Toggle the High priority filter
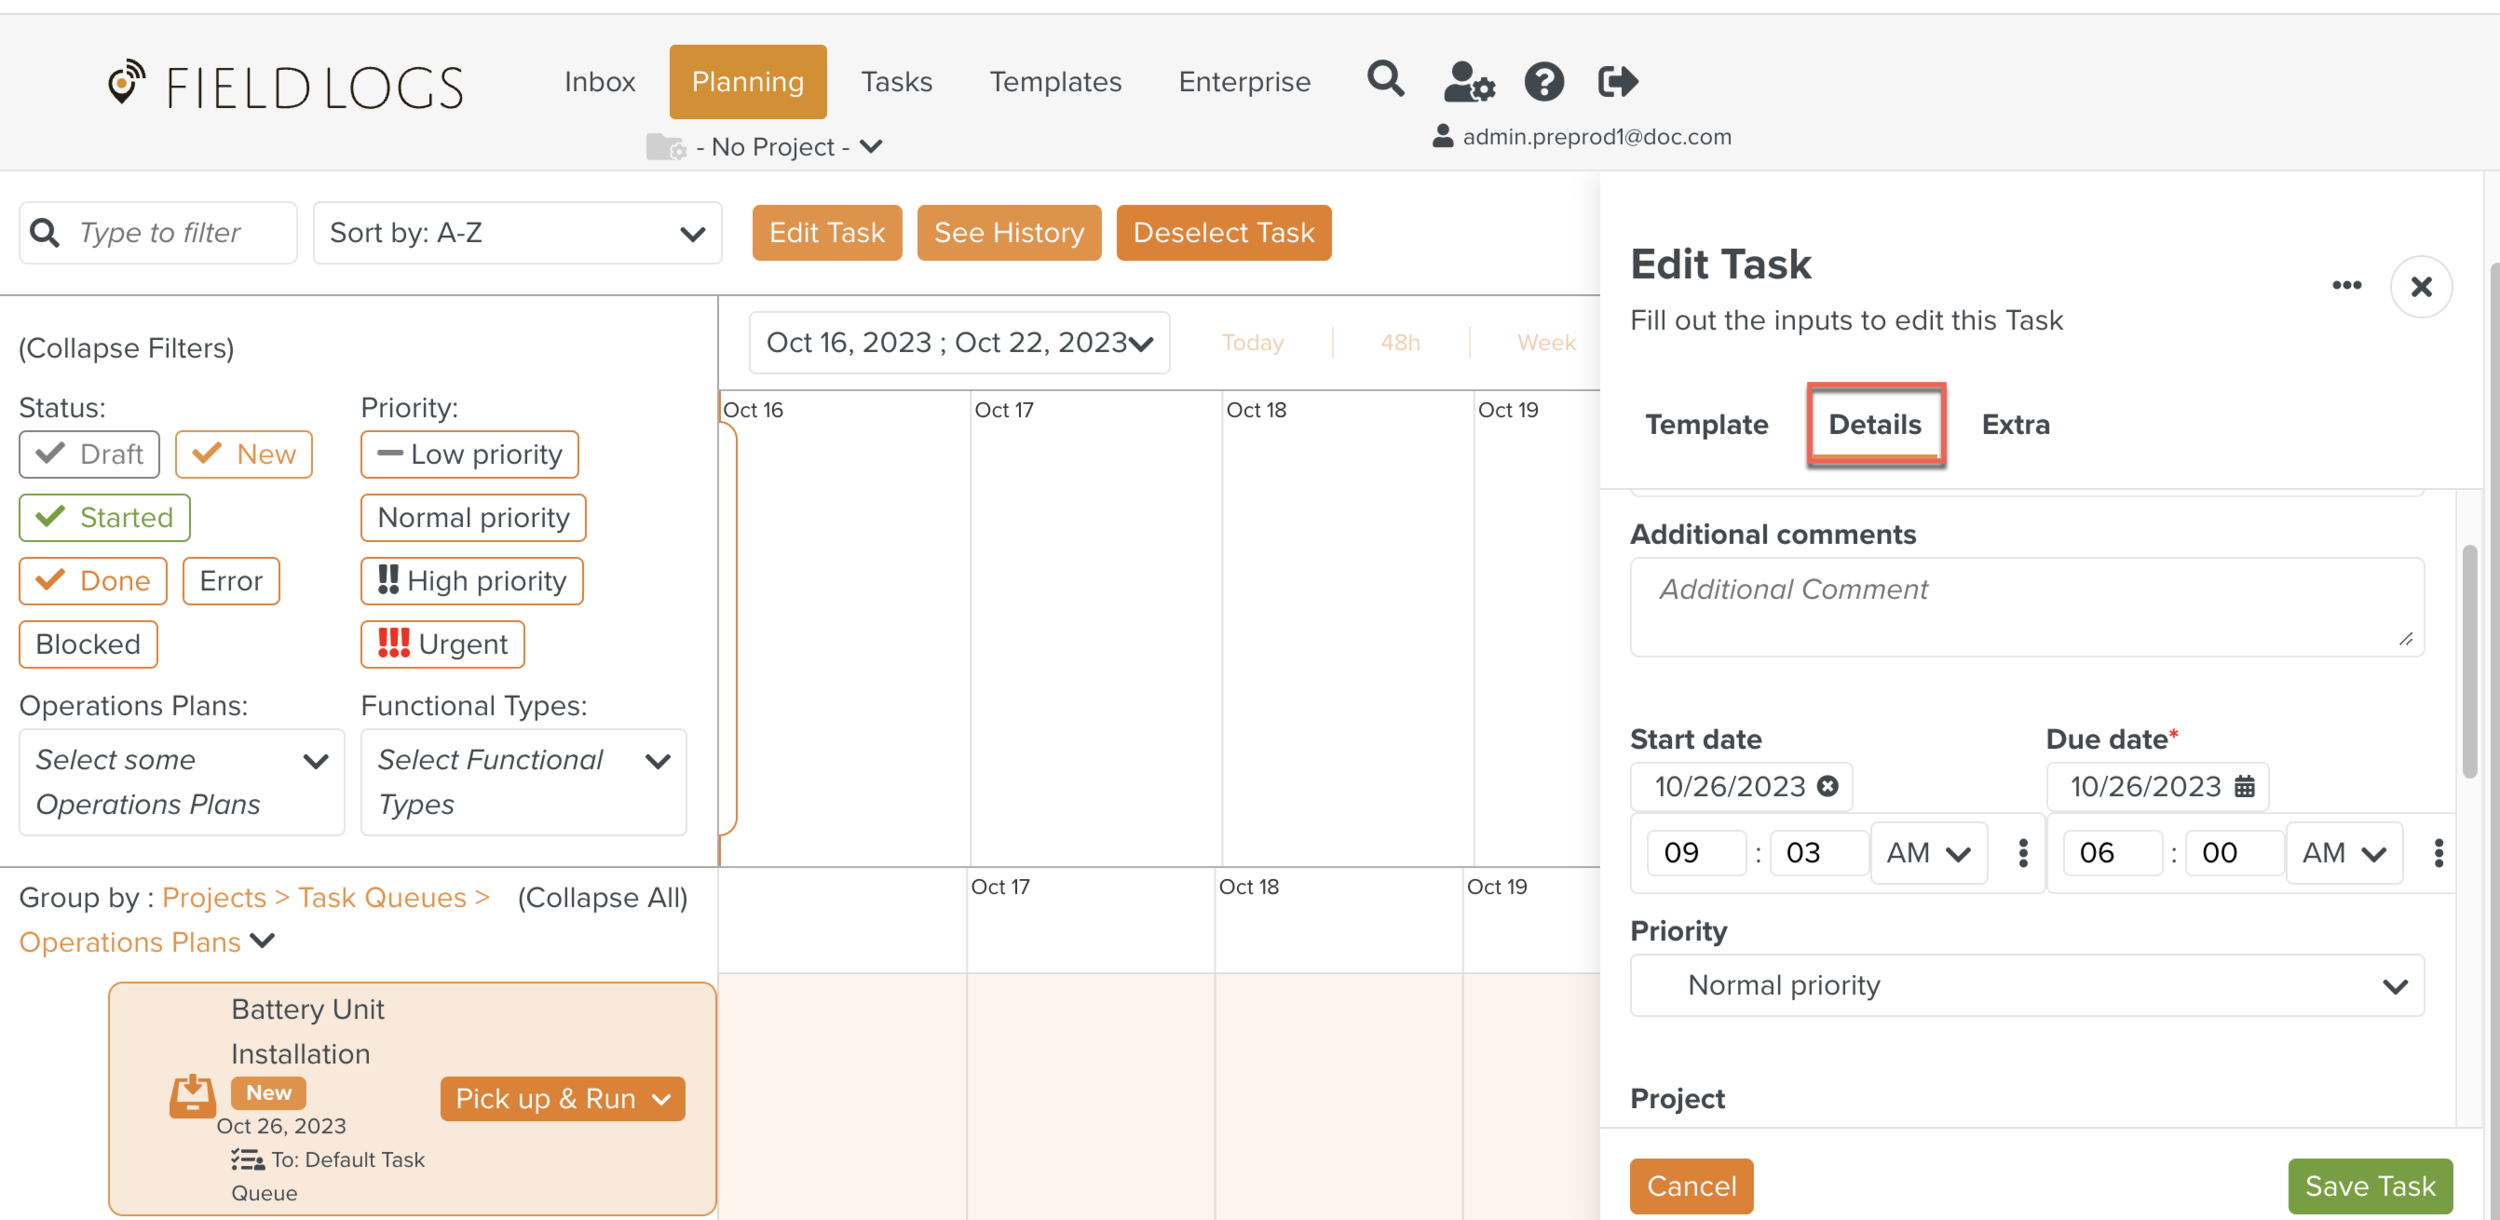The image size is (2500, 1220). point(472,580)
